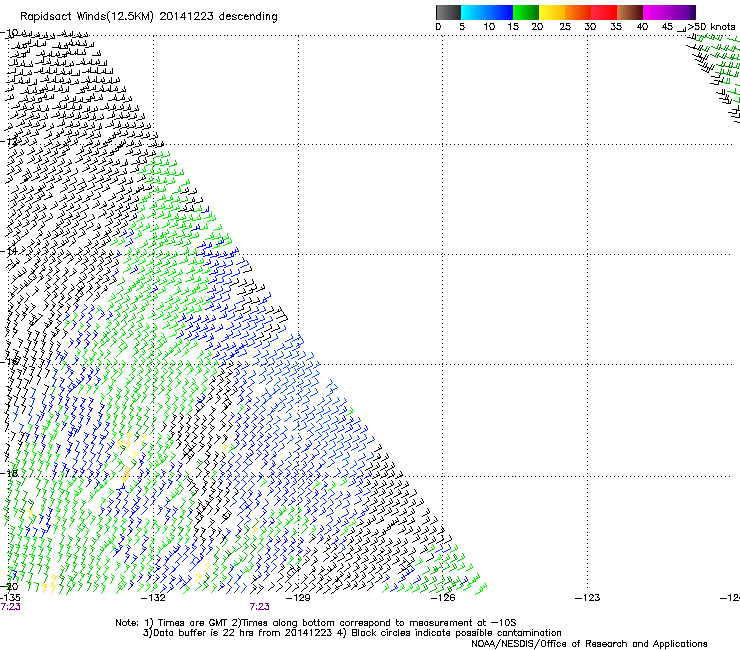This screenshot has height=650, width=740.
Task: Click the blue 10-15 knots legend swatch
Action: click(500, 12)
